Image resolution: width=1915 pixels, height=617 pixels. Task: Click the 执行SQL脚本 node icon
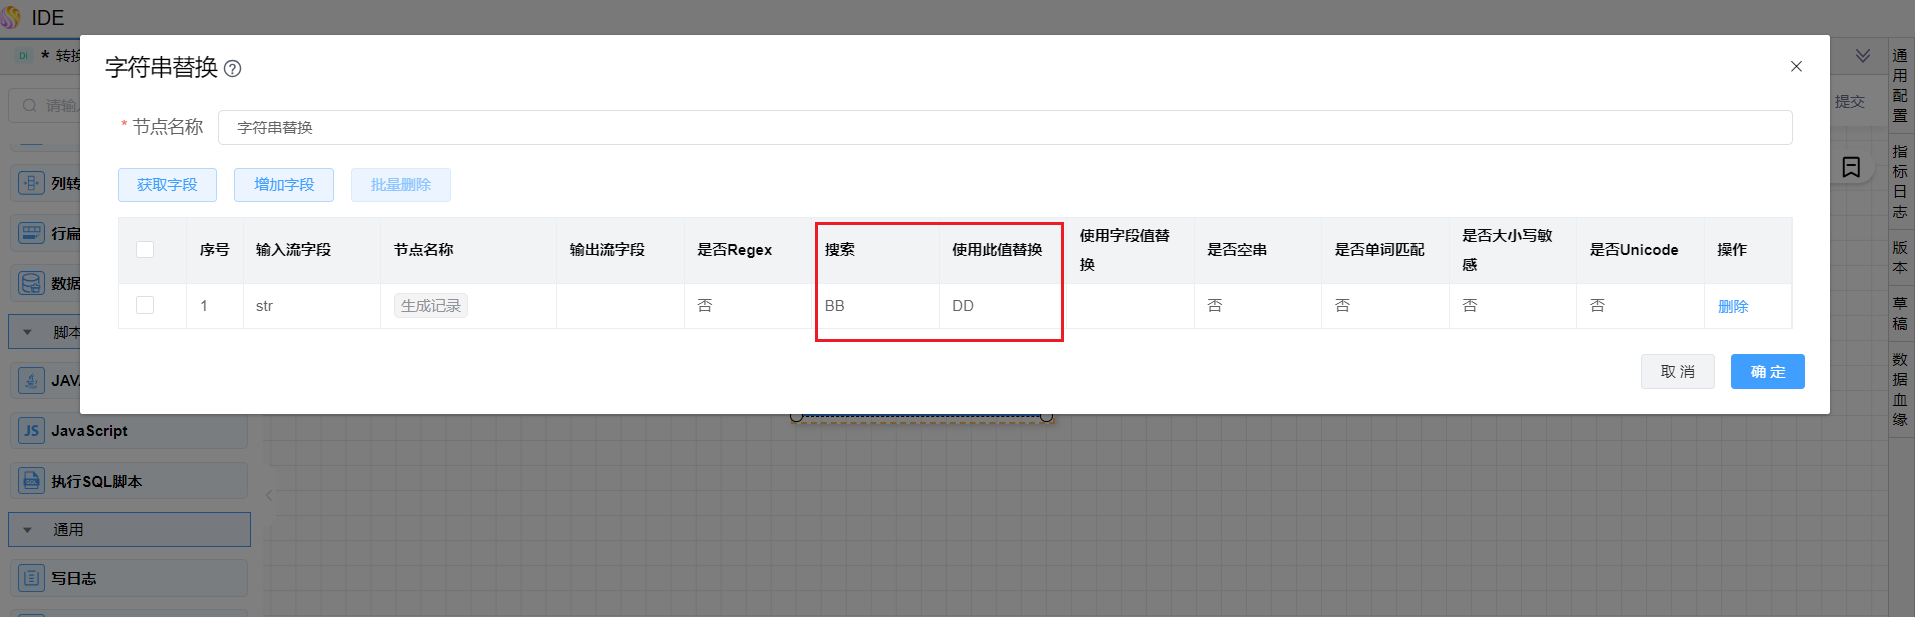click(31, 481)
